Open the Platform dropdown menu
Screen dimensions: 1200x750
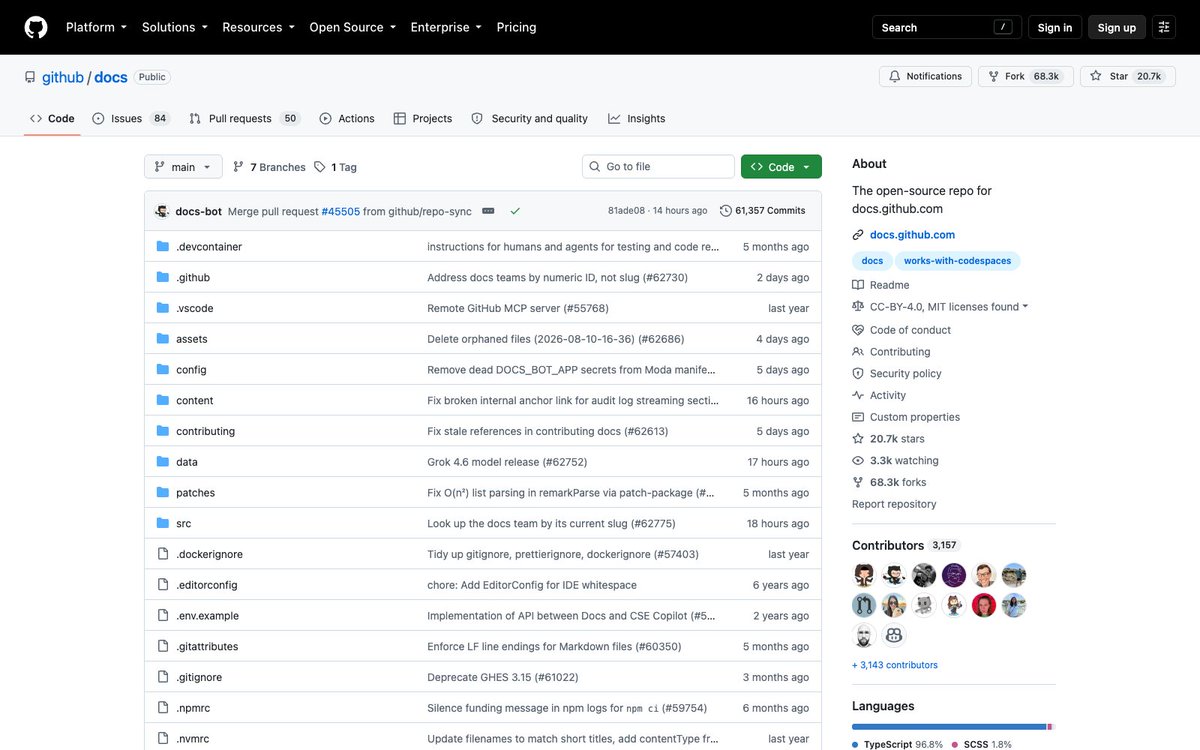[96, 27]
